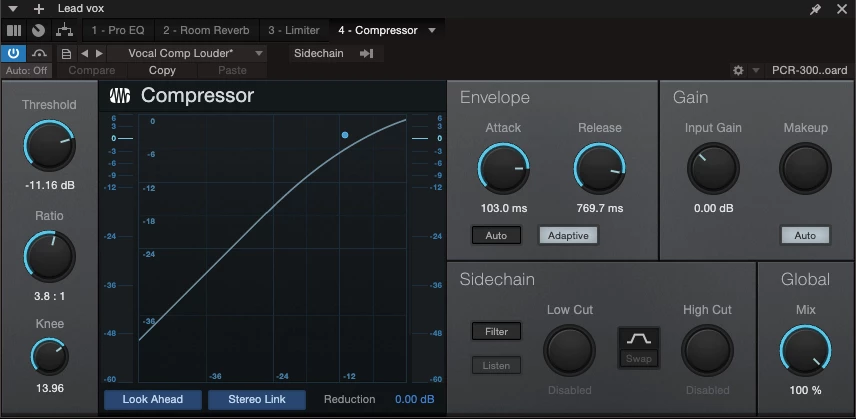Toggle Adaptive envelope mode
Screen dimensions: 856x419
click(x=568, y=236)
